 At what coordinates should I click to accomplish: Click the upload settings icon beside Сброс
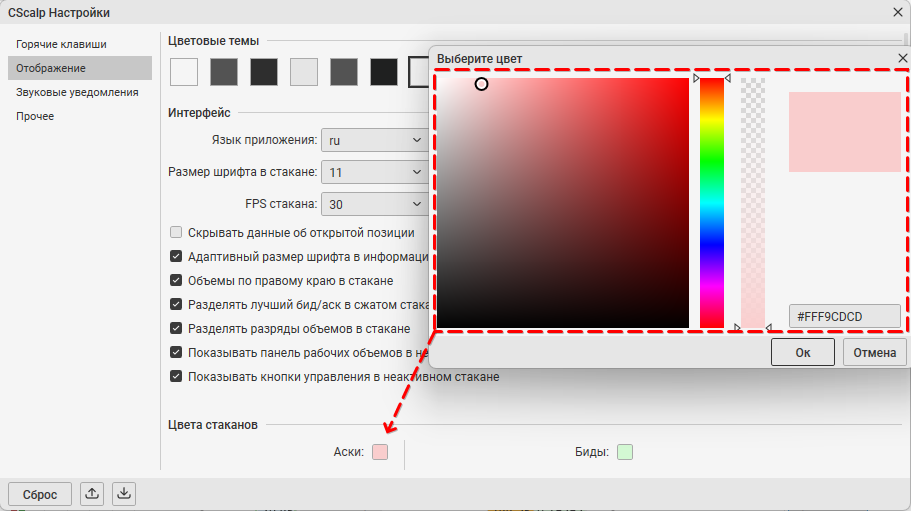92,494
